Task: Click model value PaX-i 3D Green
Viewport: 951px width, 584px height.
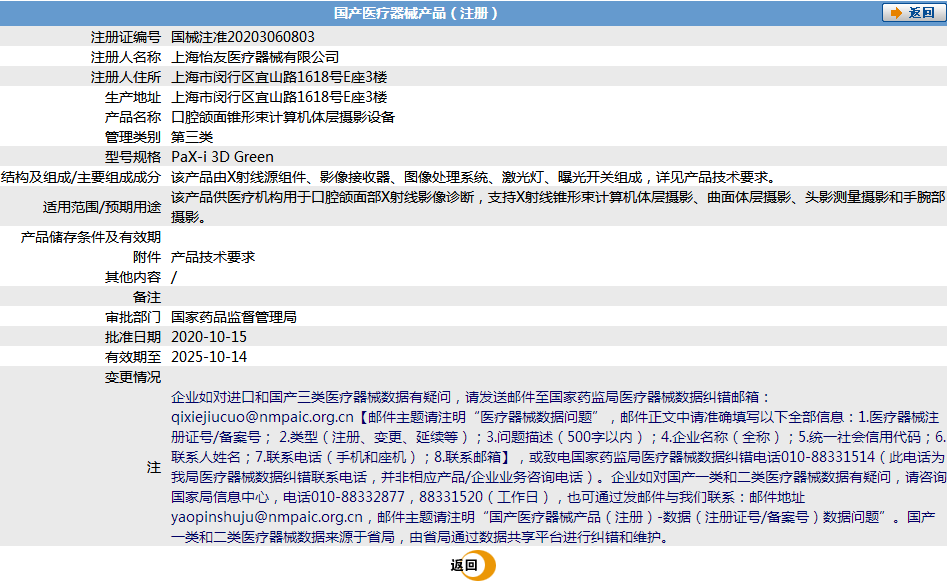Action: 222,157
